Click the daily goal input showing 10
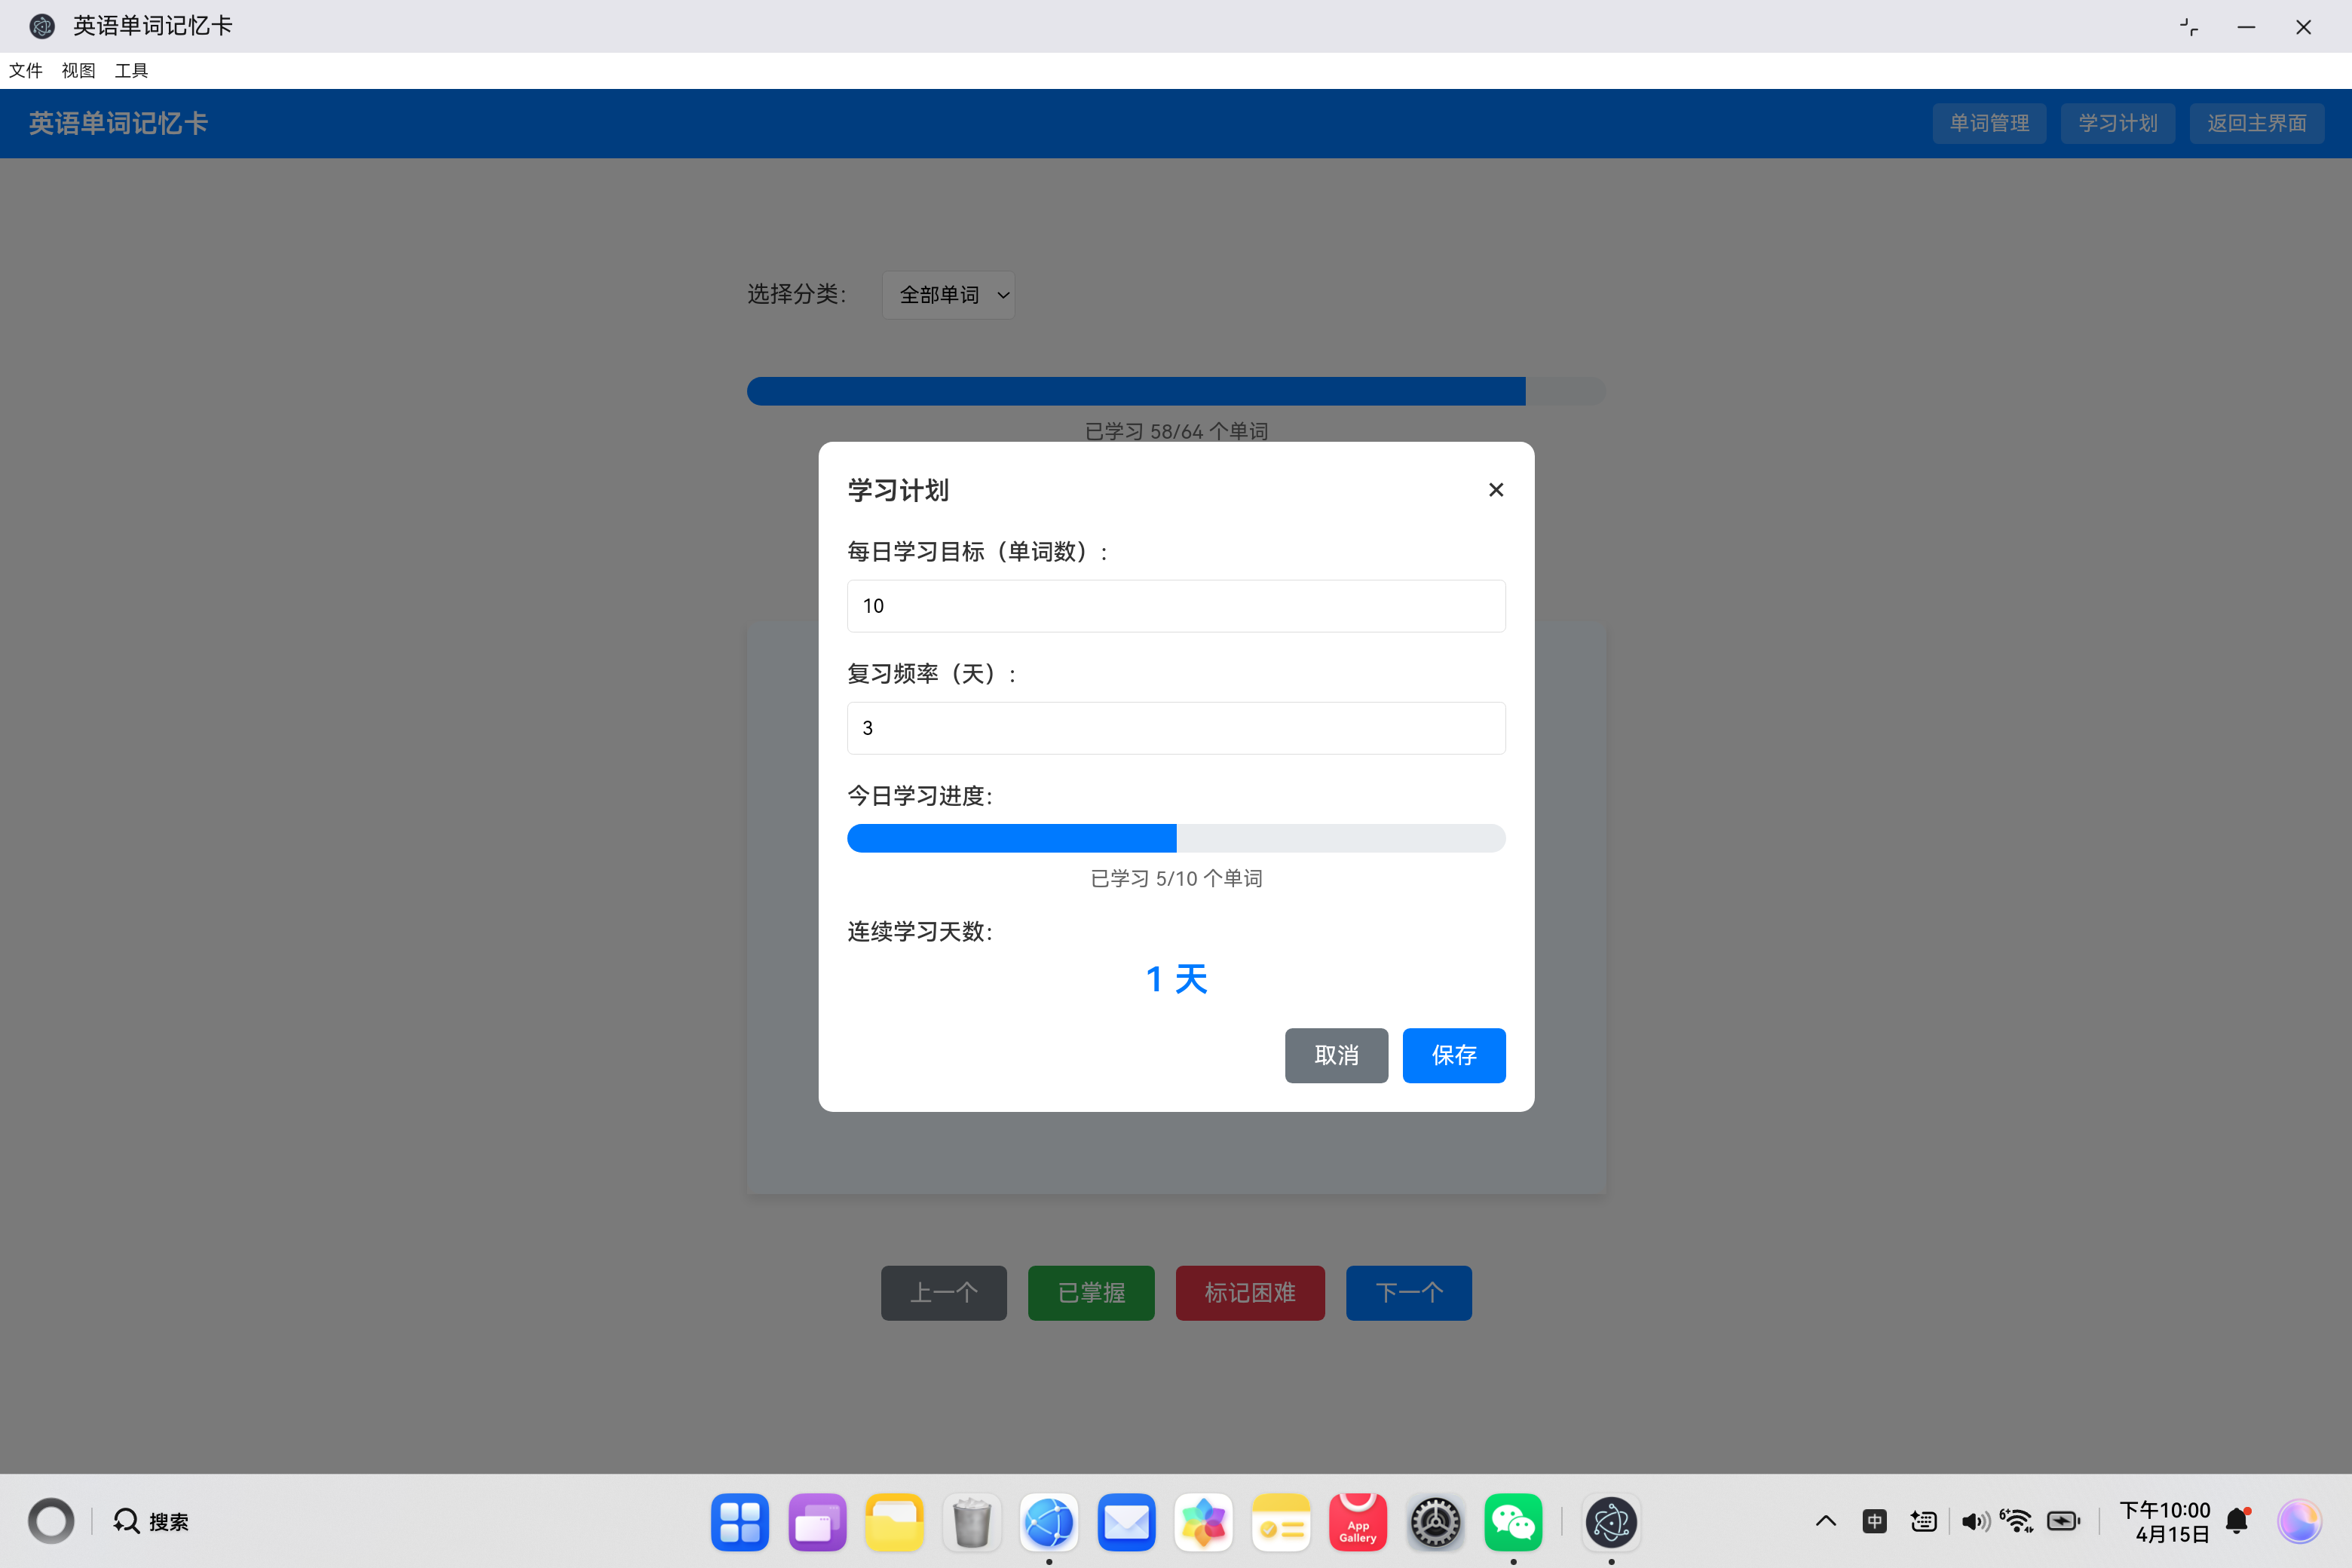Image resolution: width=2352 pixels, height=1568 pixels. 1176,606
